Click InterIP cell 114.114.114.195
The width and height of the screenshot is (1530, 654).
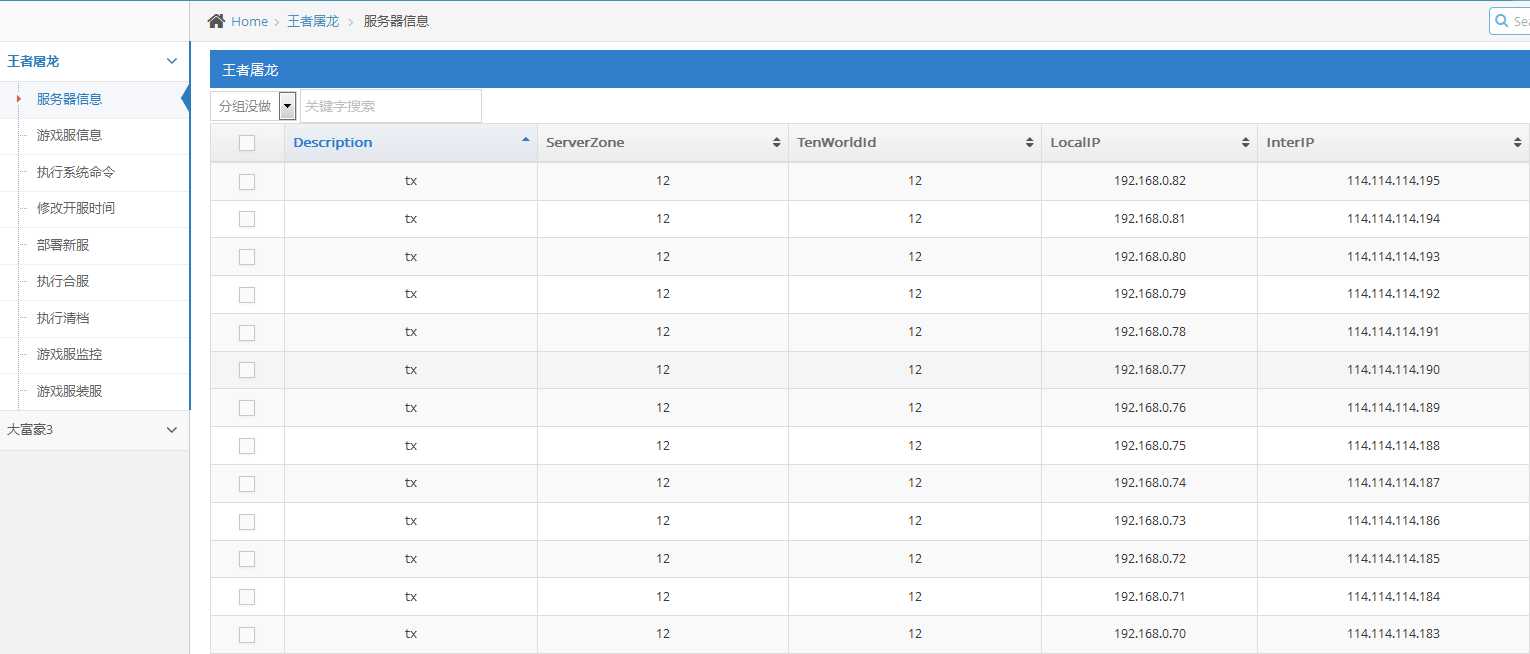click(1393, 181)
